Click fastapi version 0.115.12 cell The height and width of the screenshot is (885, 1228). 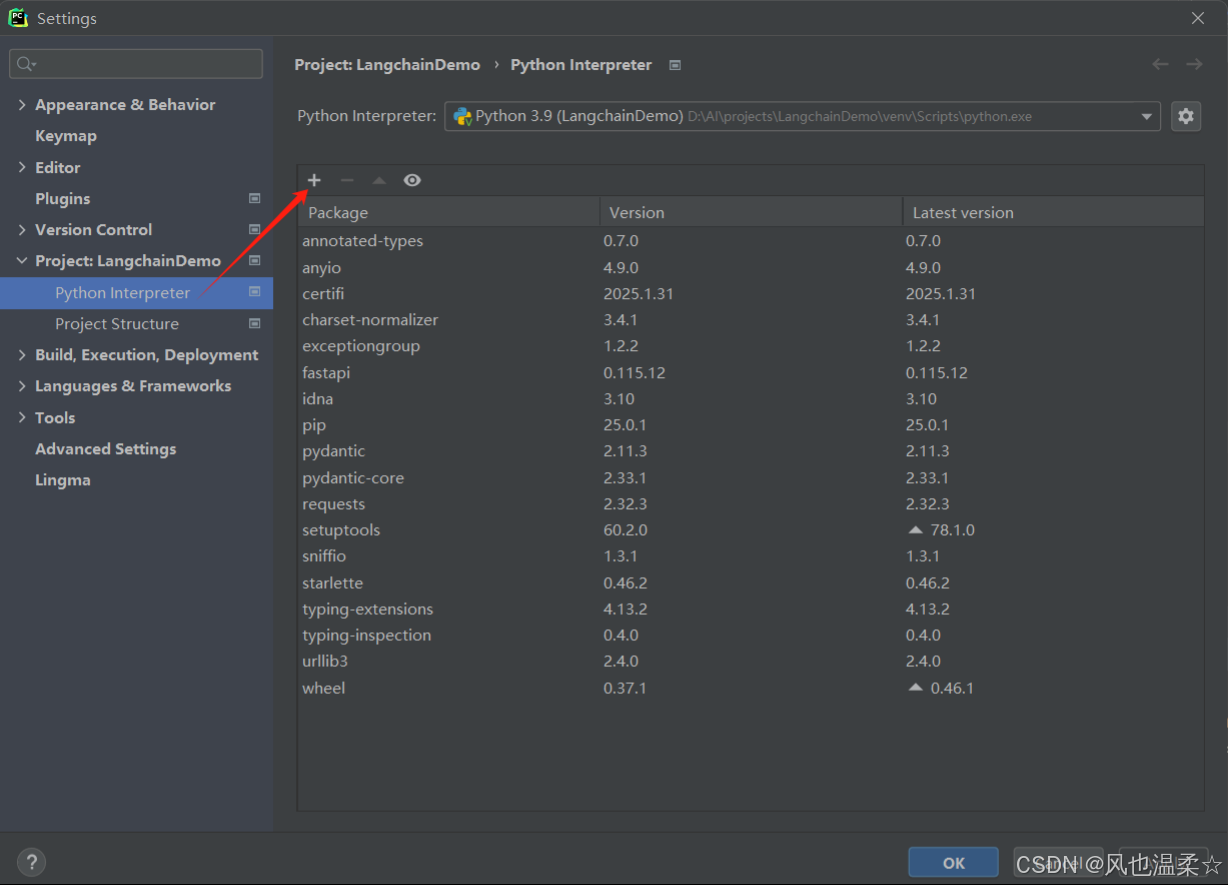pyautogui.click(x=634, y=372)
